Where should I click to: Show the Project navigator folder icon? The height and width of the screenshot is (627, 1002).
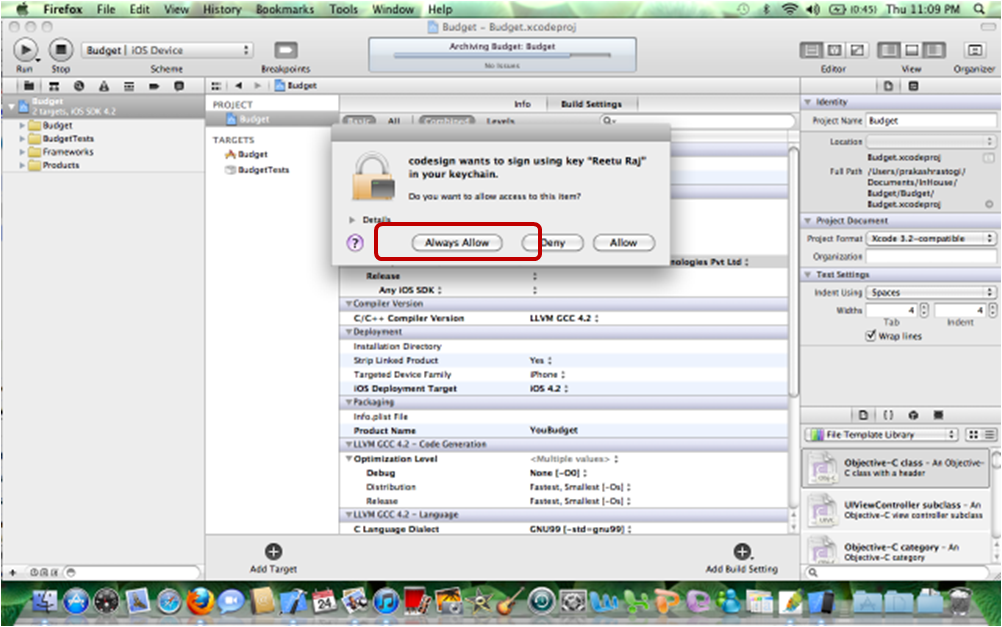click(29, 86)
